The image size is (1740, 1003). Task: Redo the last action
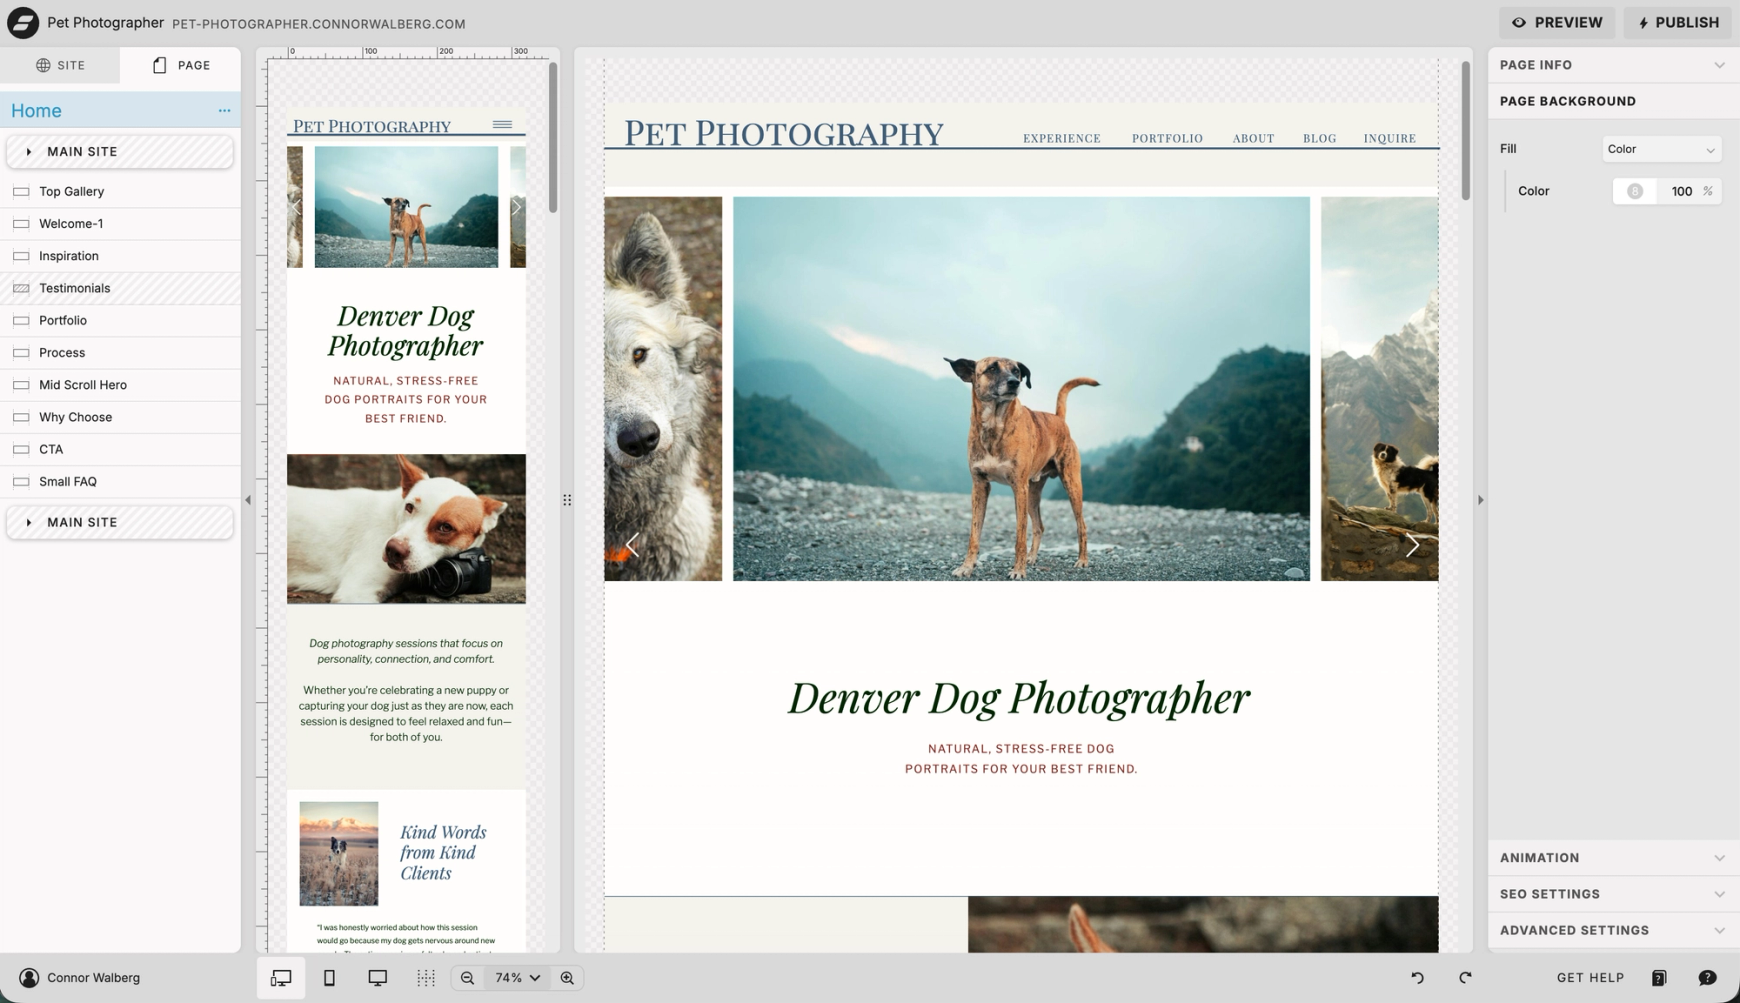(1465, 978)
